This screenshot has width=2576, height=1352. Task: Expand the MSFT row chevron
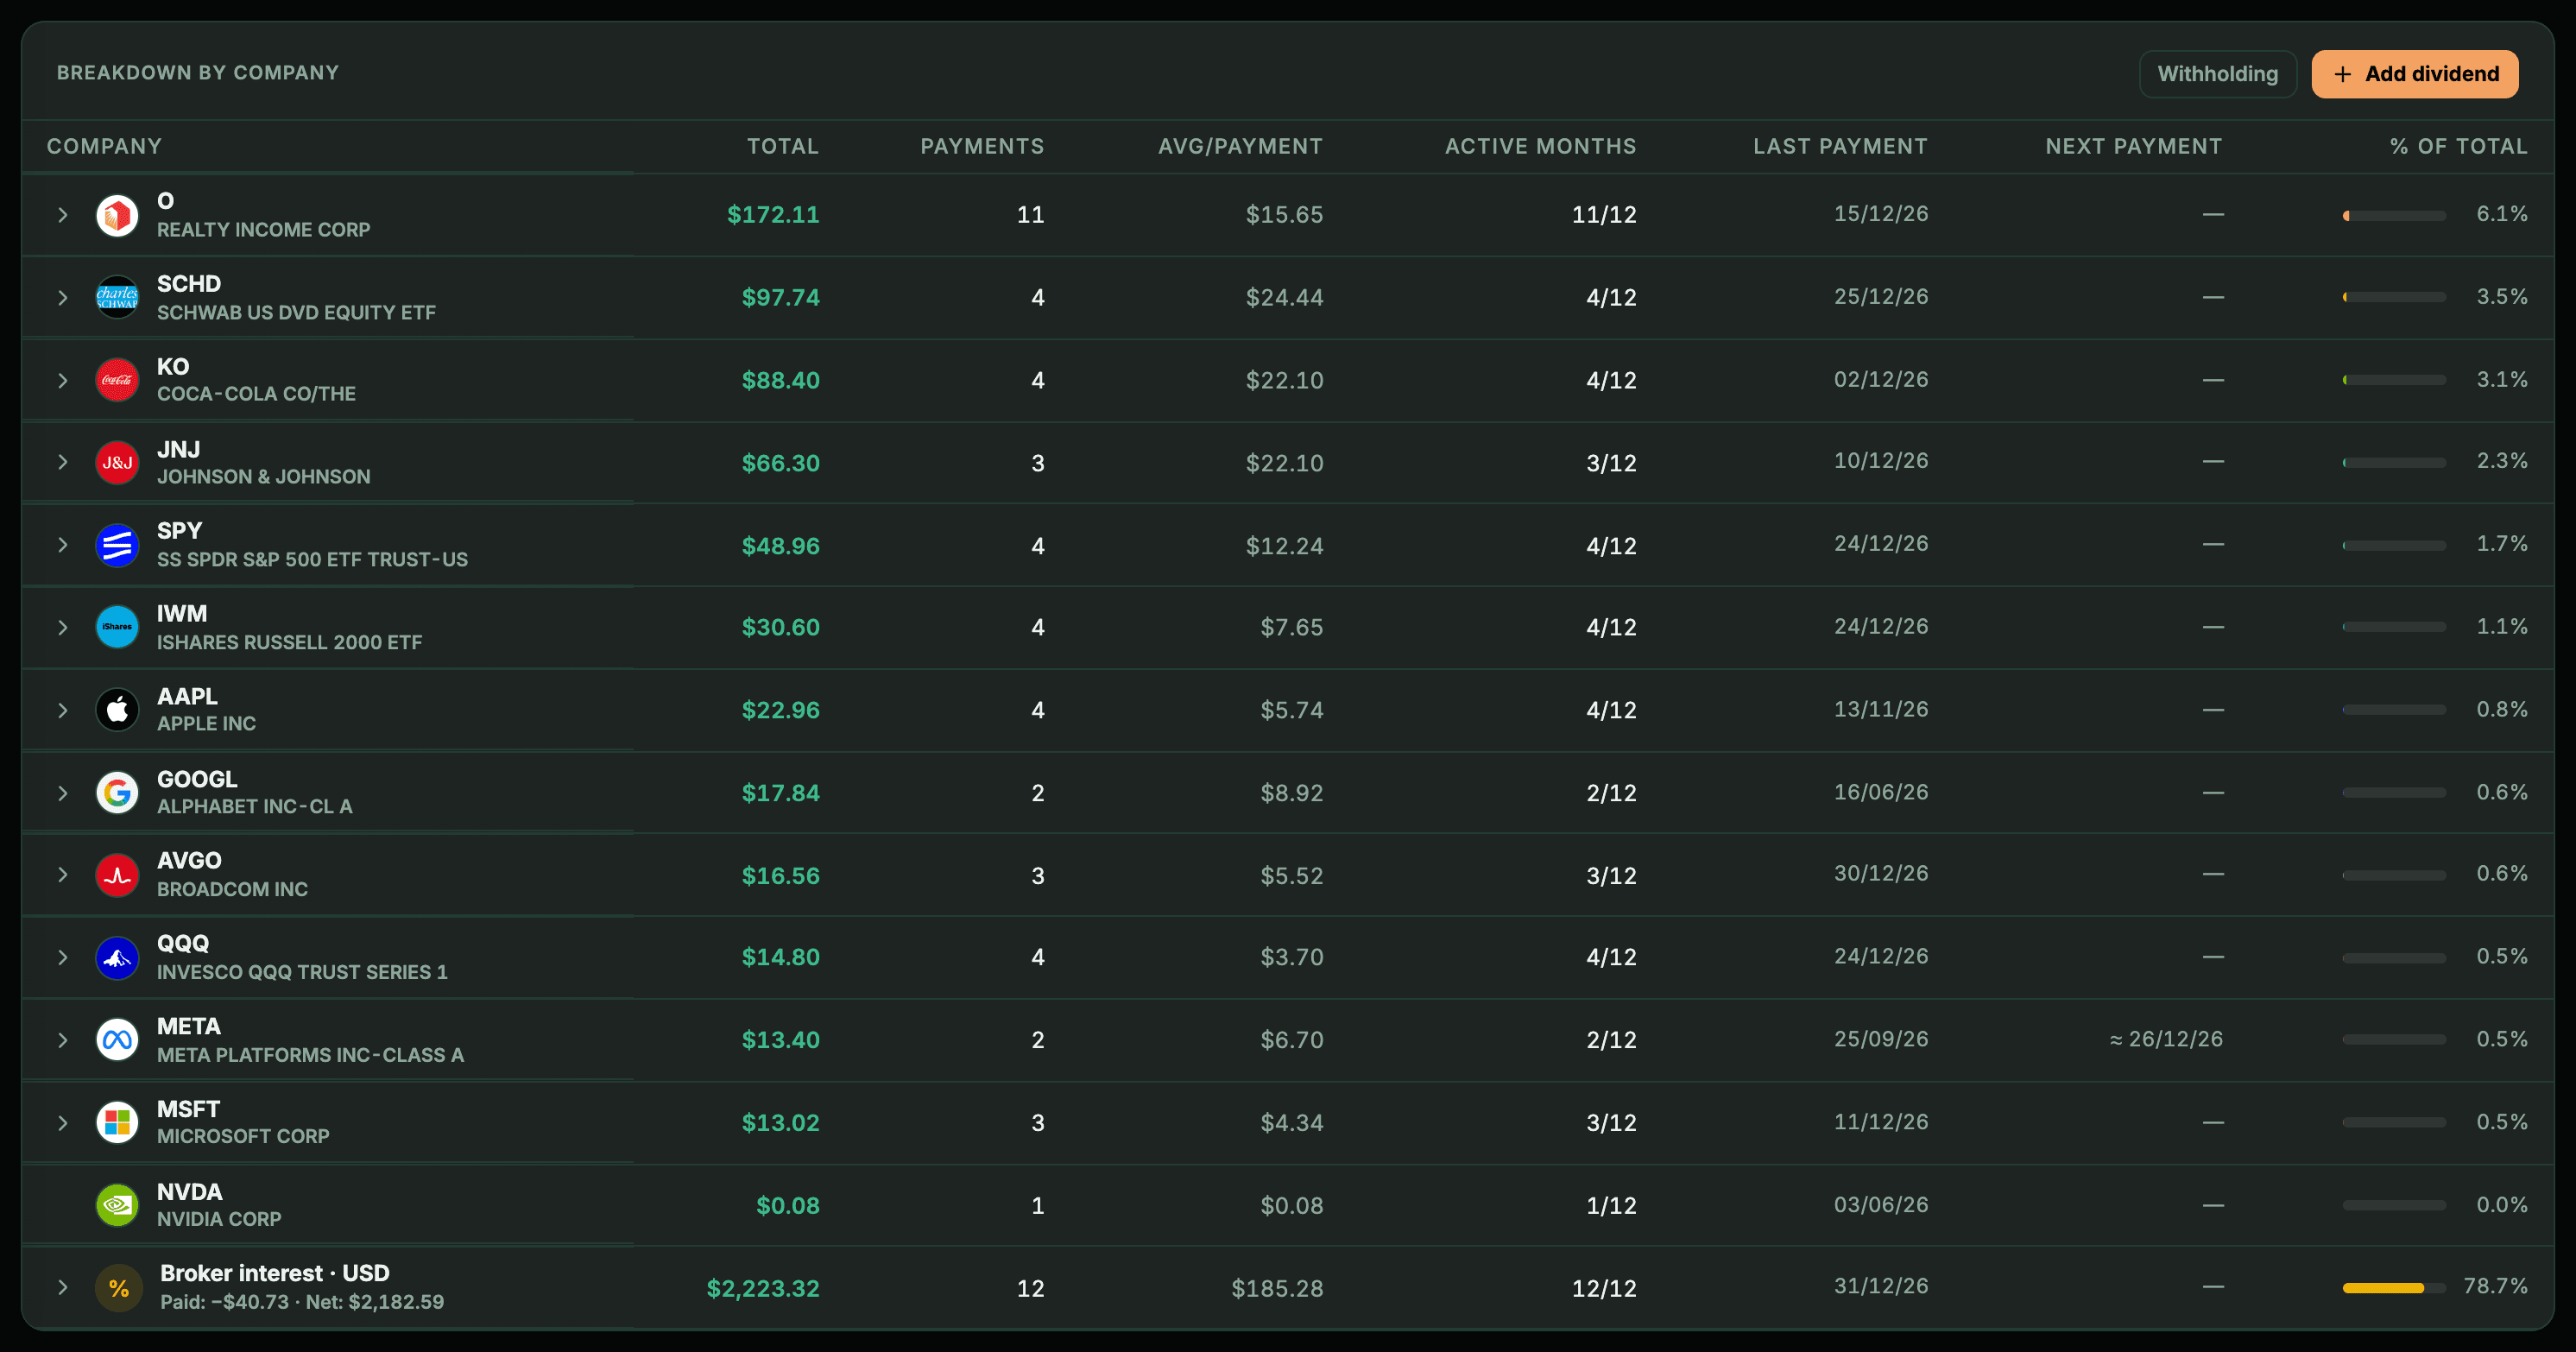tap(63, 1123)
